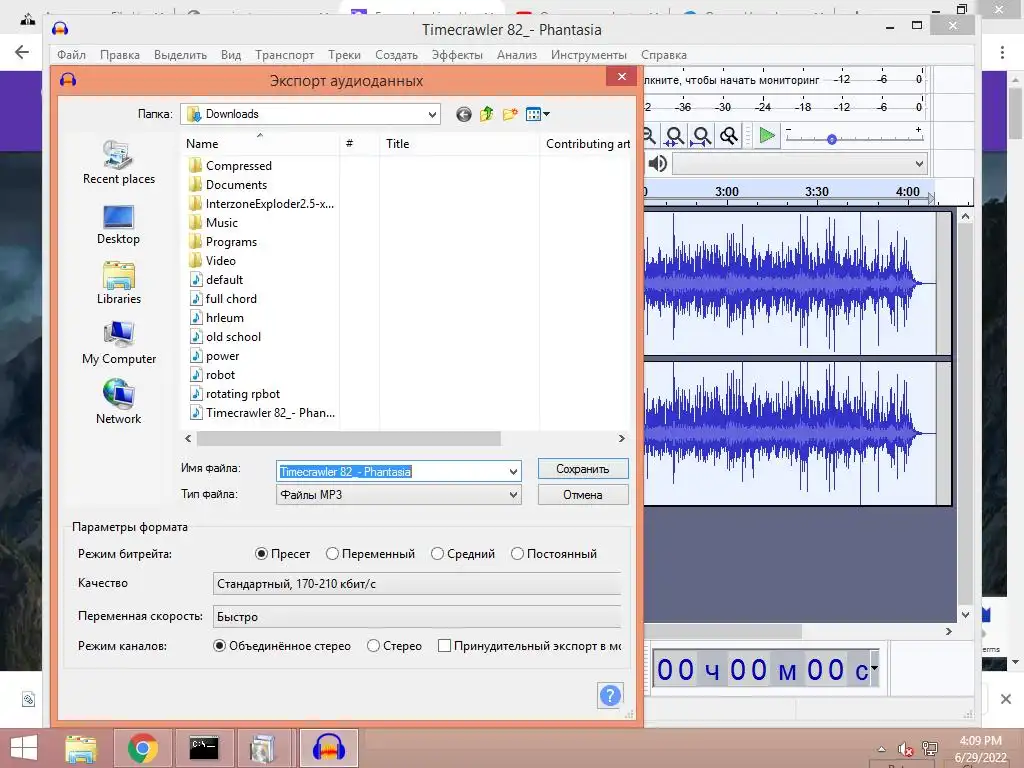Click the Отмена button

583,495
